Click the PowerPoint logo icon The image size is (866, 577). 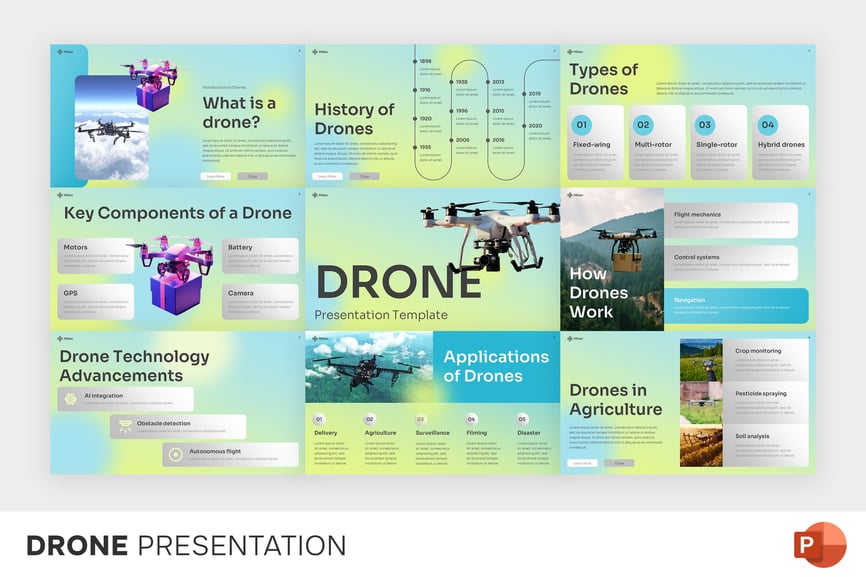coord(819,545)
